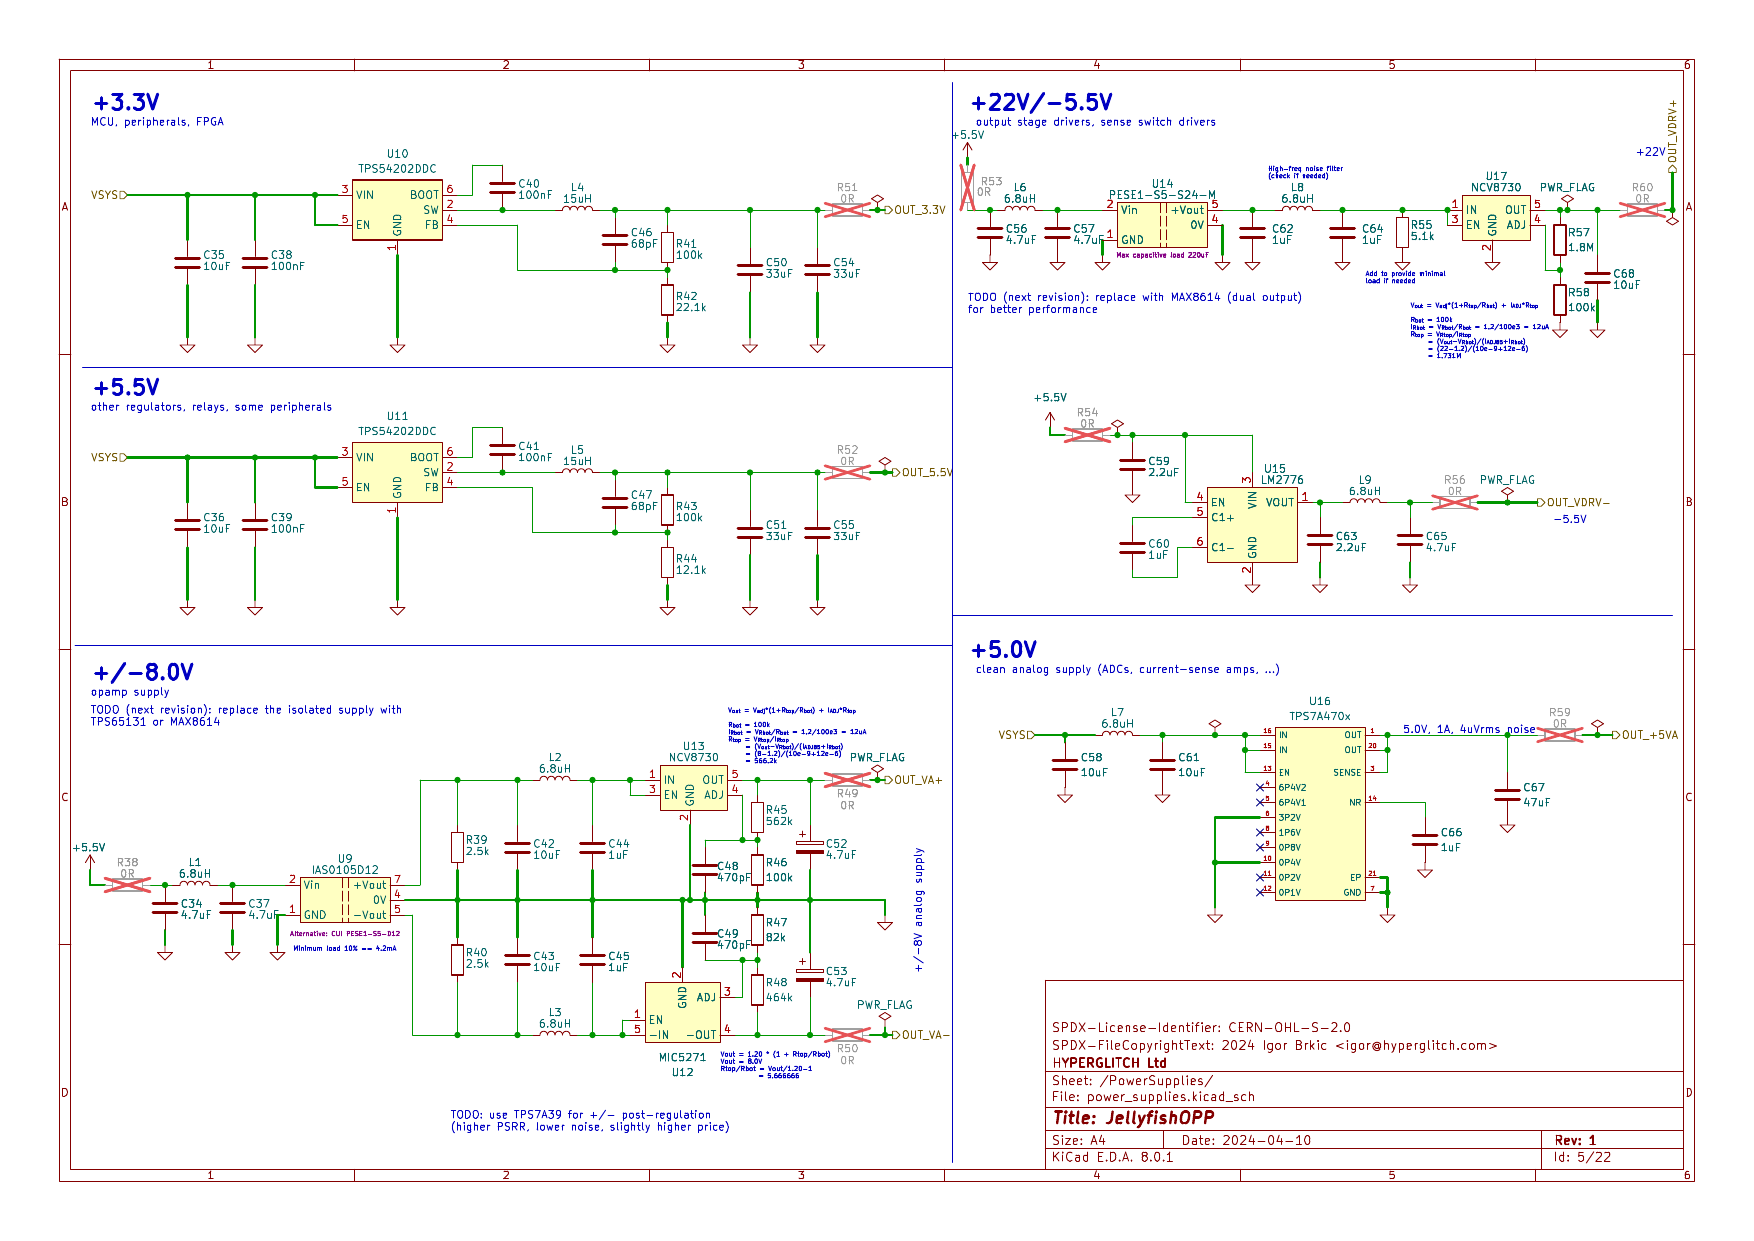
Task: Click the OUT_+5VA output net label
Action: (x=1649, y=735)
